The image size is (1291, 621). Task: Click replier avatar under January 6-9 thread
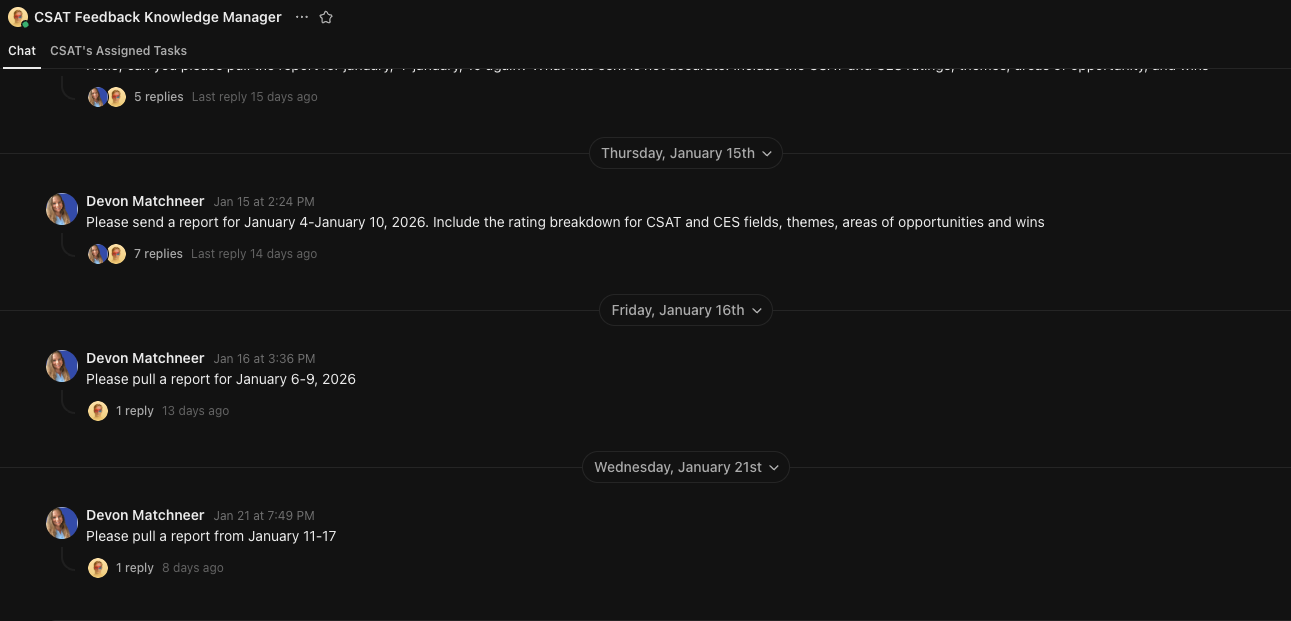pyautogui.click(x=98, y=411)
